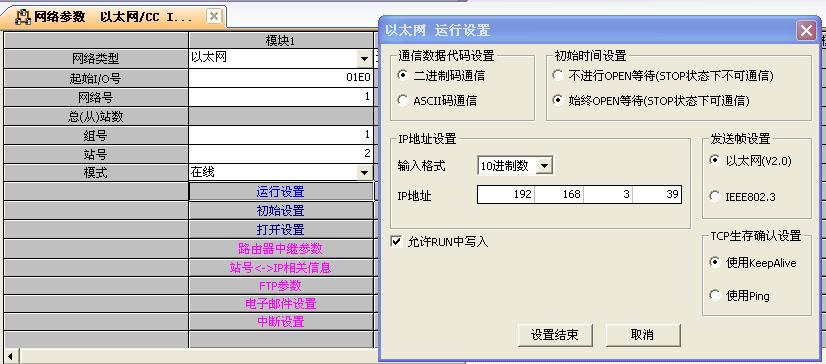Click the 起始I/O号 value 01E0
The width and height of the screenshot is (826, 364).
point(280,78)
